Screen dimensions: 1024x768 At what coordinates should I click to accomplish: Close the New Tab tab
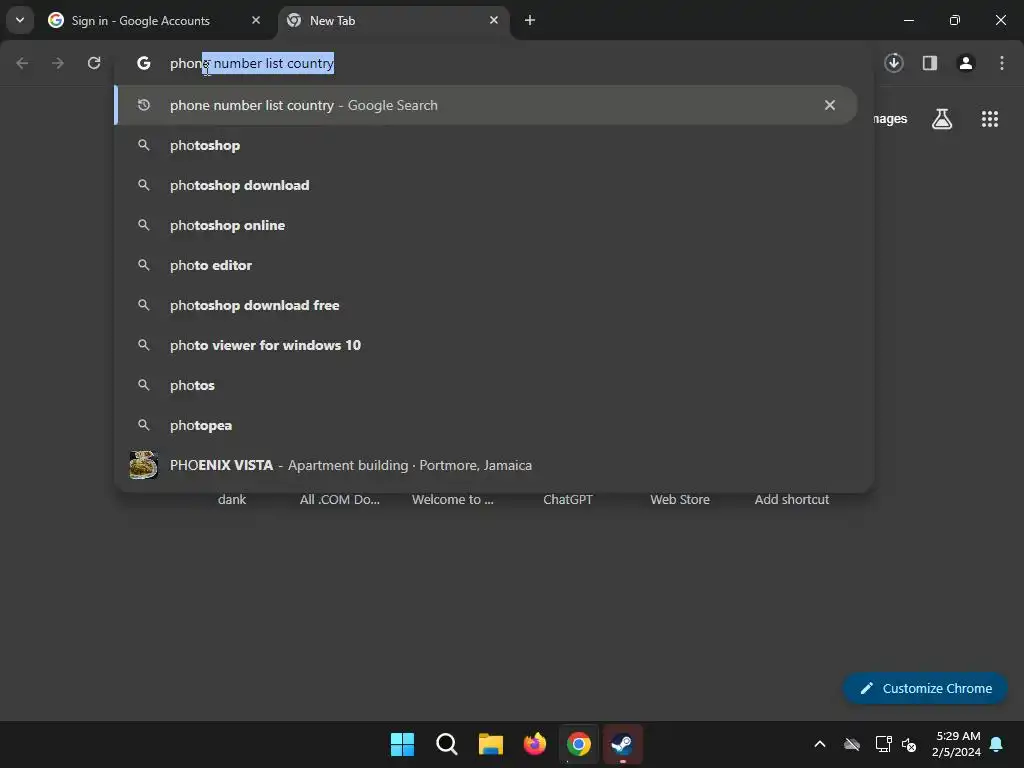pos(494,20)
